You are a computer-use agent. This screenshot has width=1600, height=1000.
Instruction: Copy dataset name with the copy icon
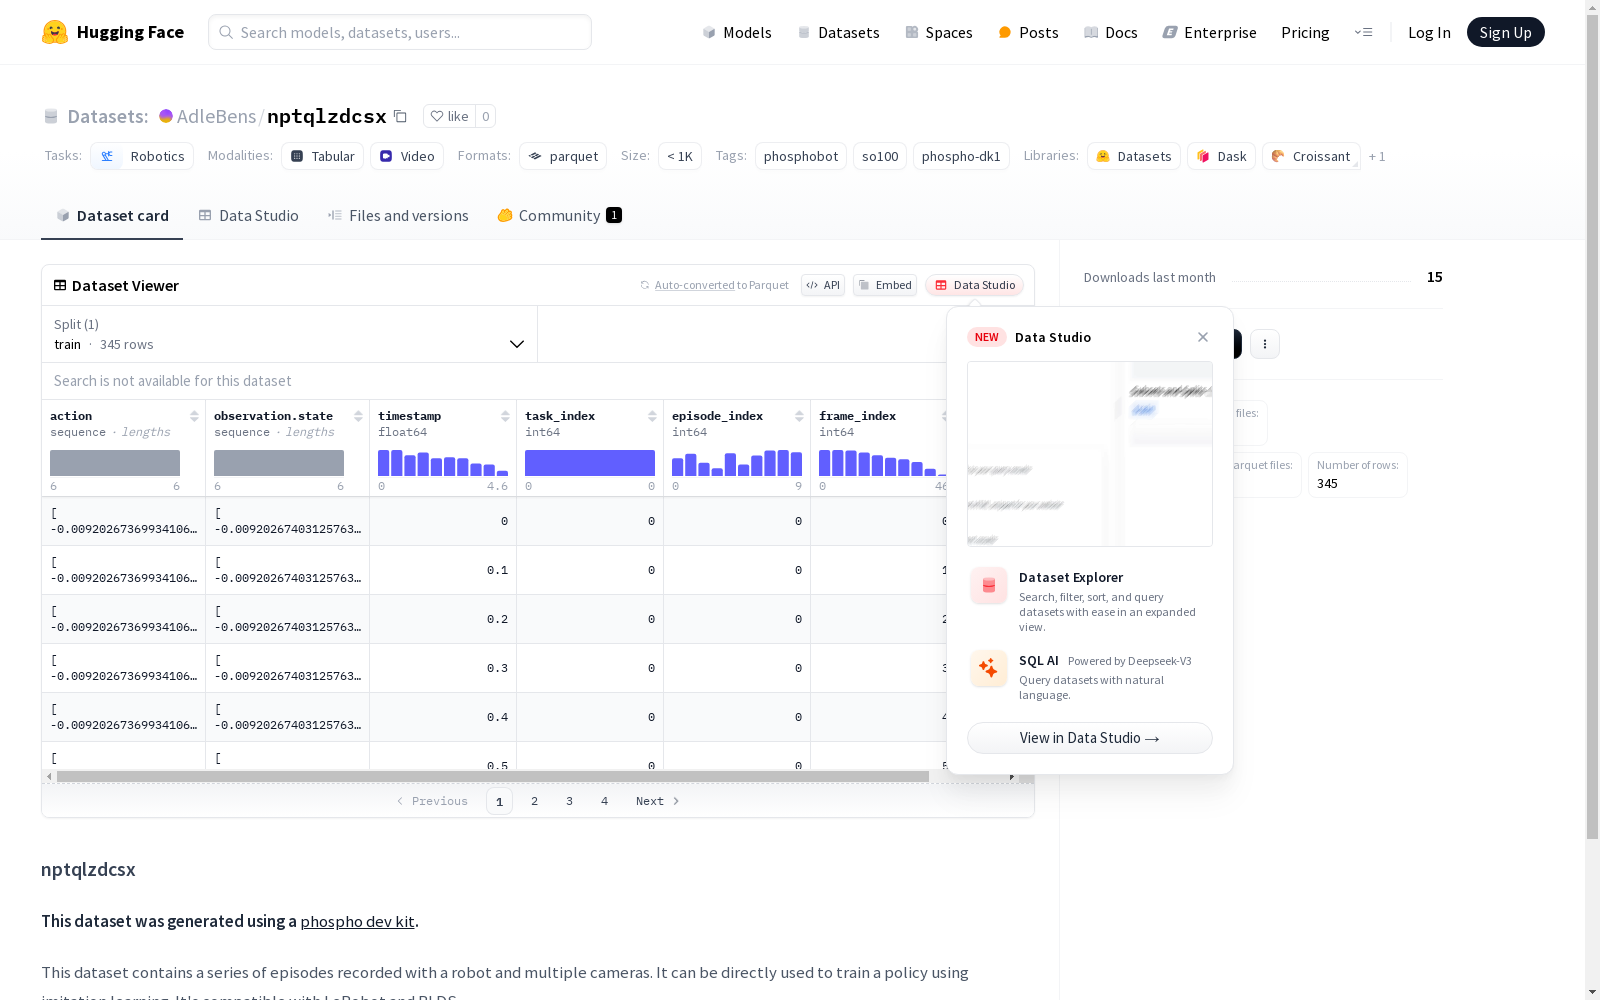pyautogui.click(x=400, y=116)
